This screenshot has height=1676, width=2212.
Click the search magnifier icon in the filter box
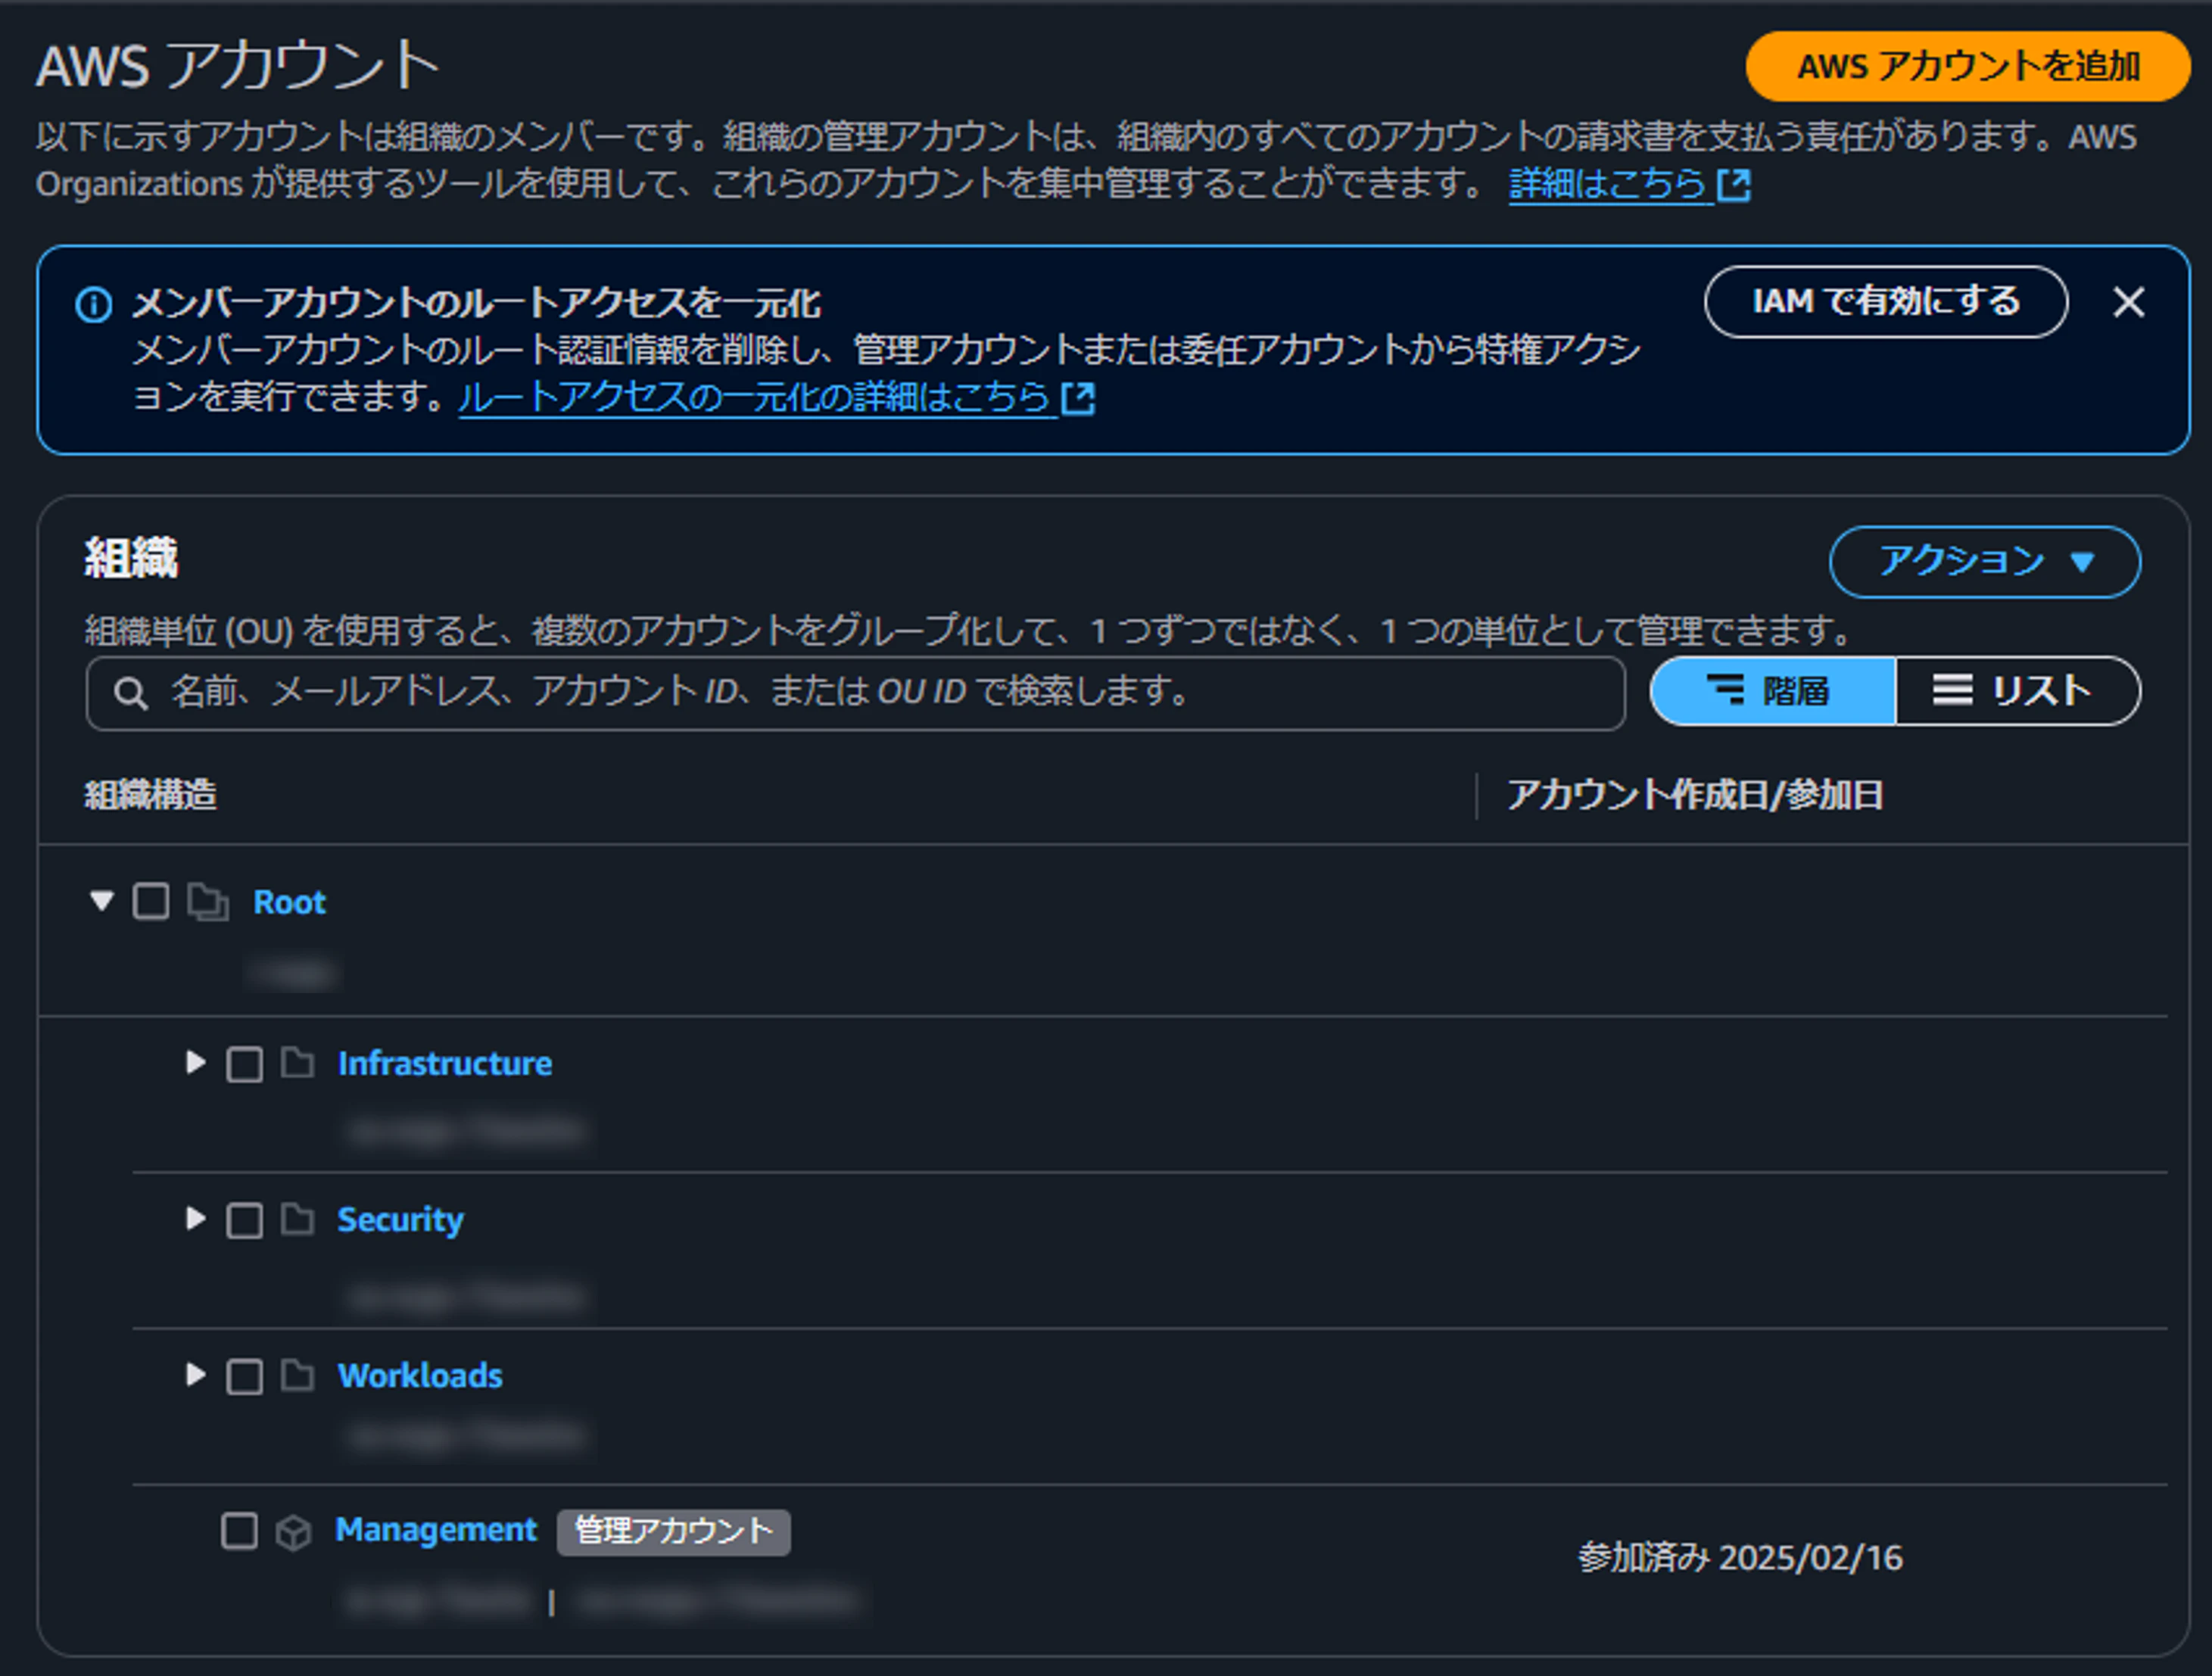coord(131,693)
